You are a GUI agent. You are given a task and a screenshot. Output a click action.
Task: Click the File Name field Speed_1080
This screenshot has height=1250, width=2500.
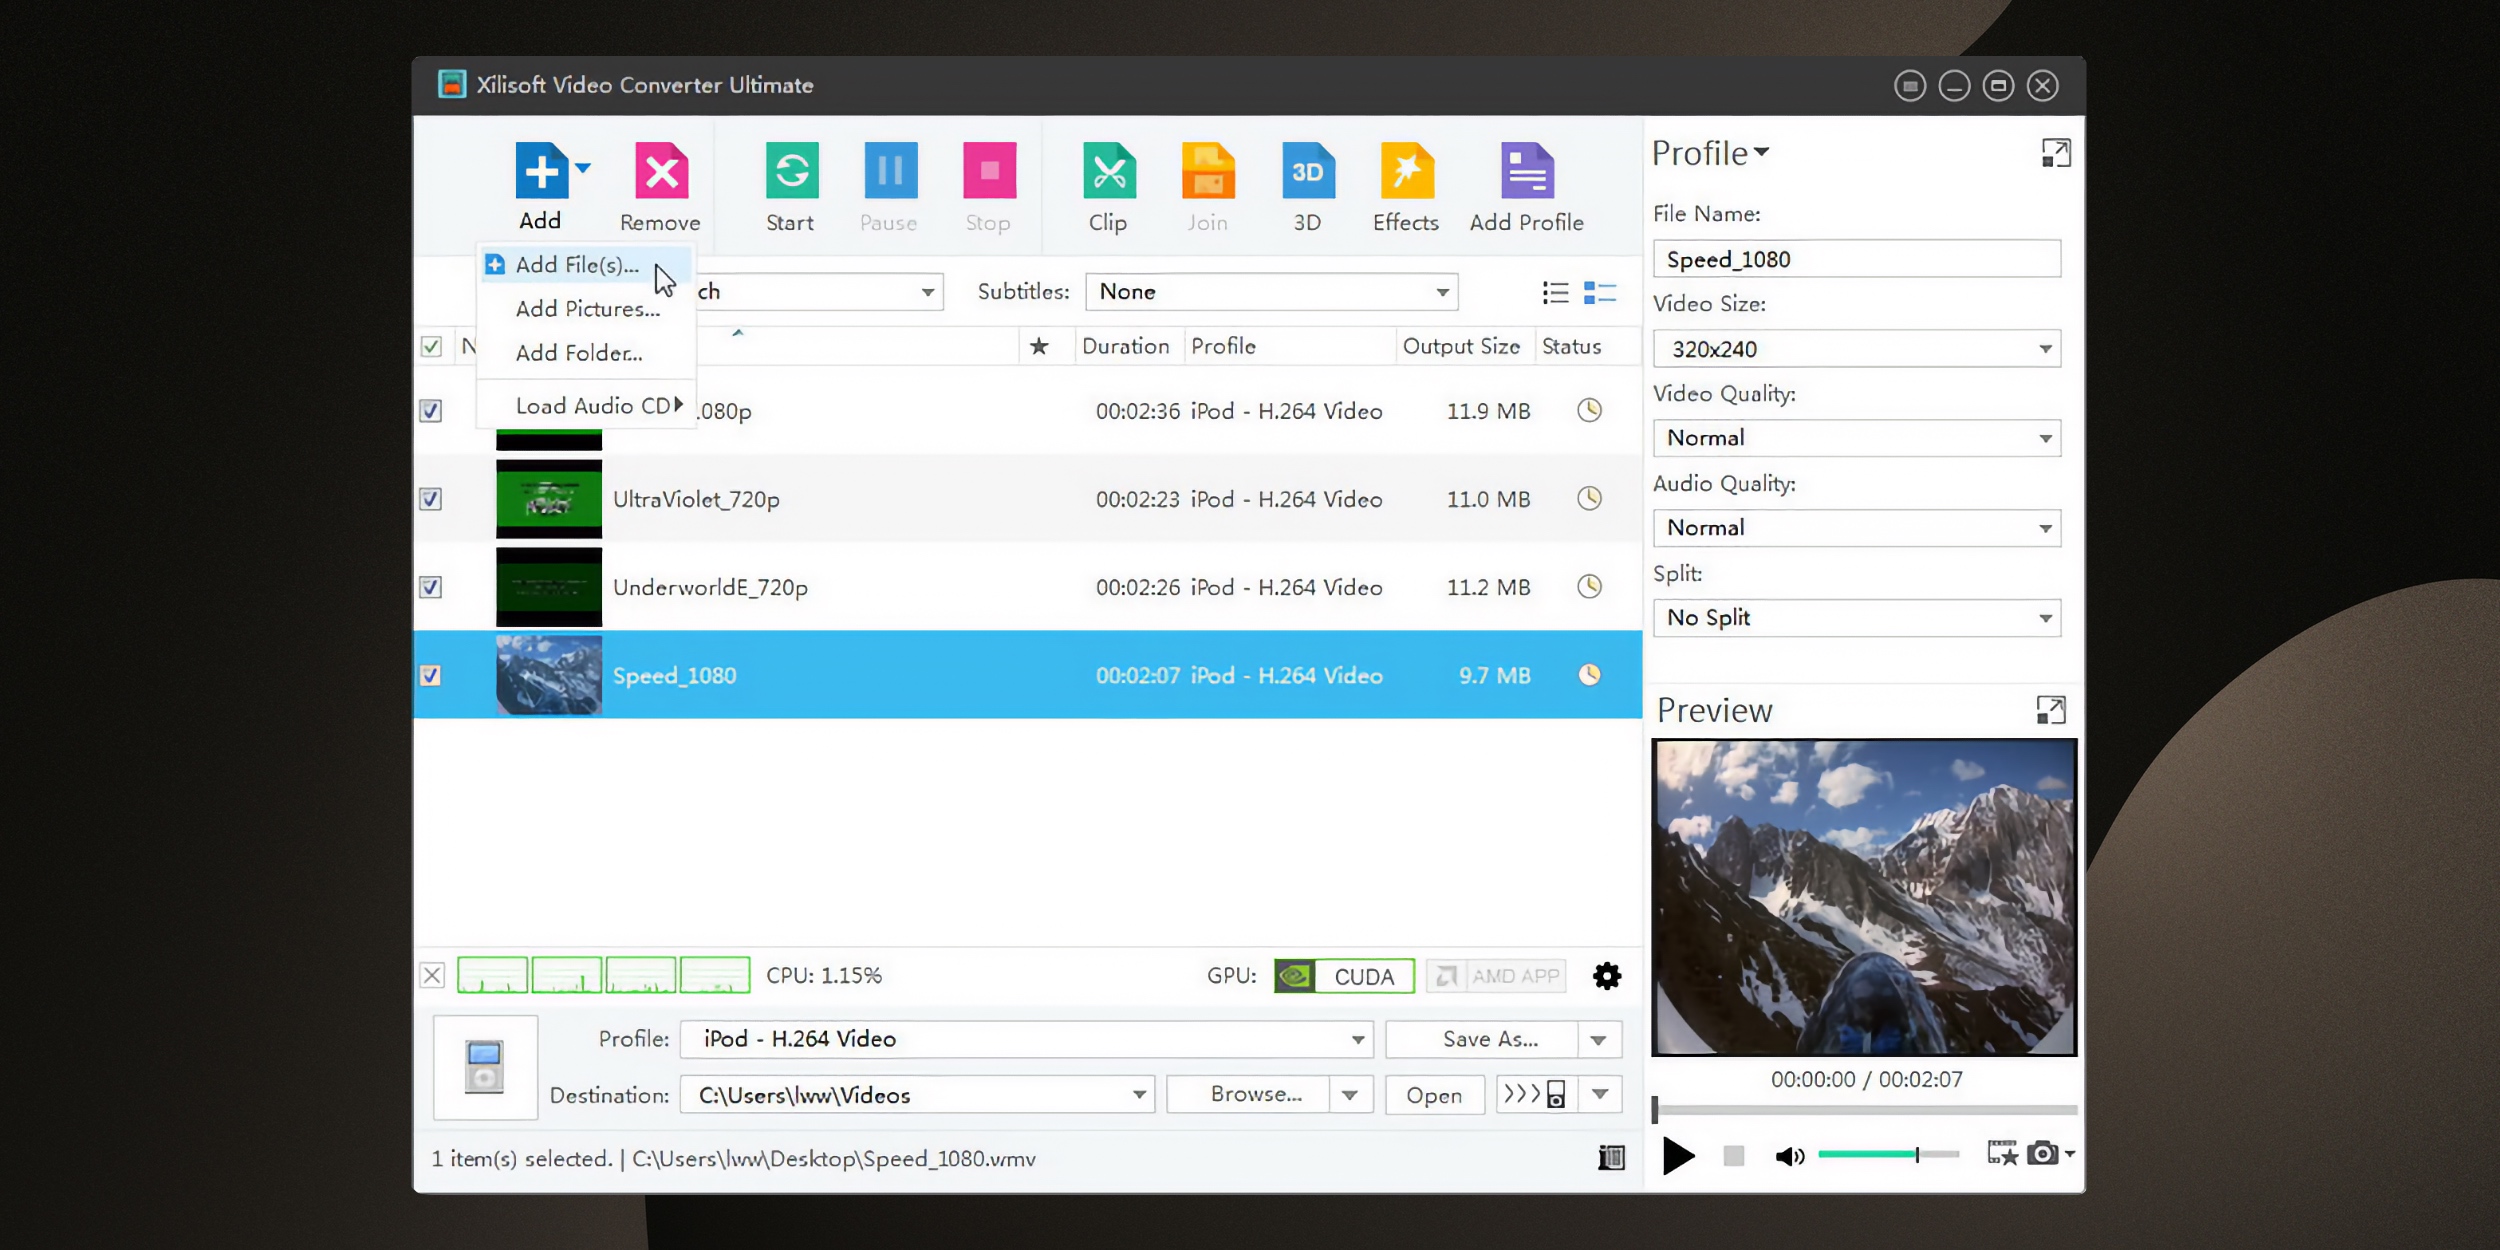1857,259
